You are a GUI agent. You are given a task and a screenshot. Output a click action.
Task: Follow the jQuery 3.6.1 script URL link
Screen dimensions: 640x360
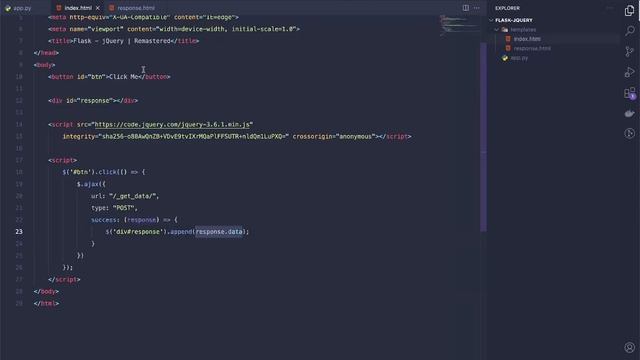point(172,124)
